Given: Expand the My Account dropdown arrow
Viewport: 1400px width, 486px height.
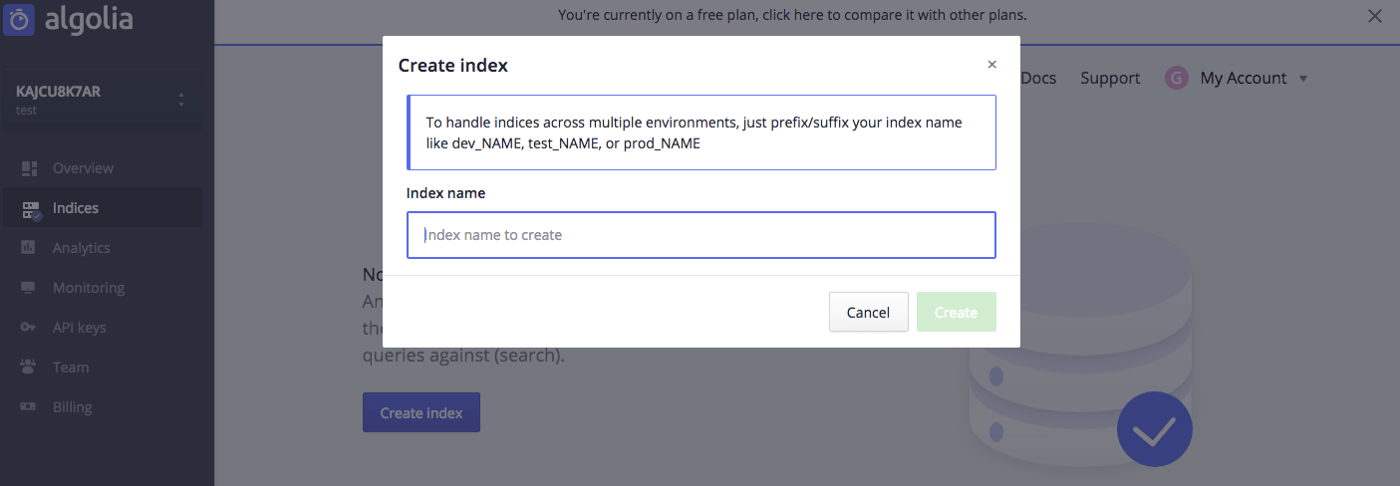Looking at the screenshot, I should tap(1303, 79).
